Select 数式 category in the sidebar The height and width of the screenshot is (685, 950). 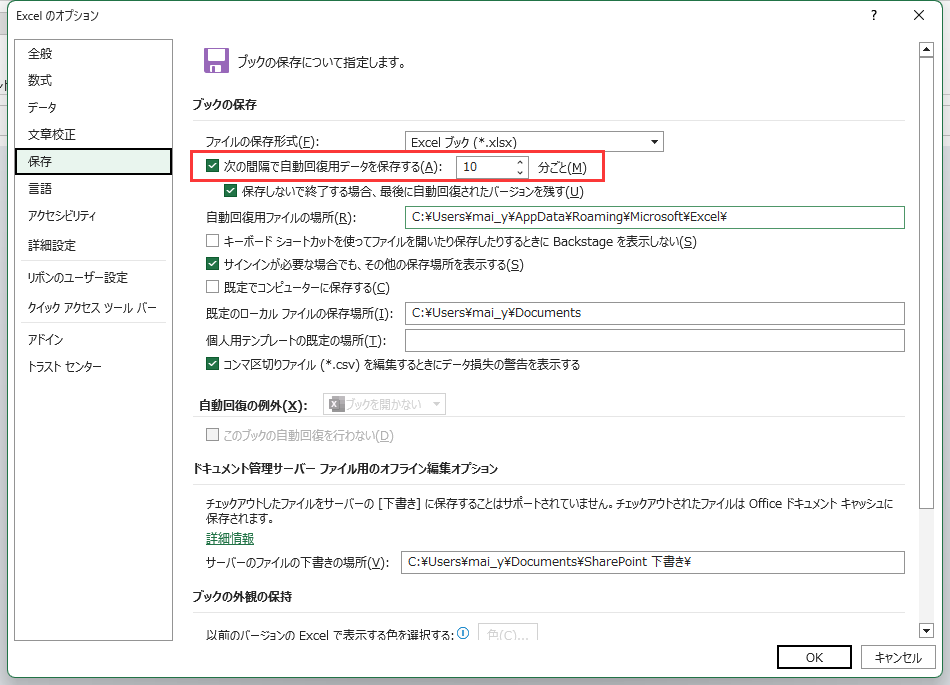(40, 81)
